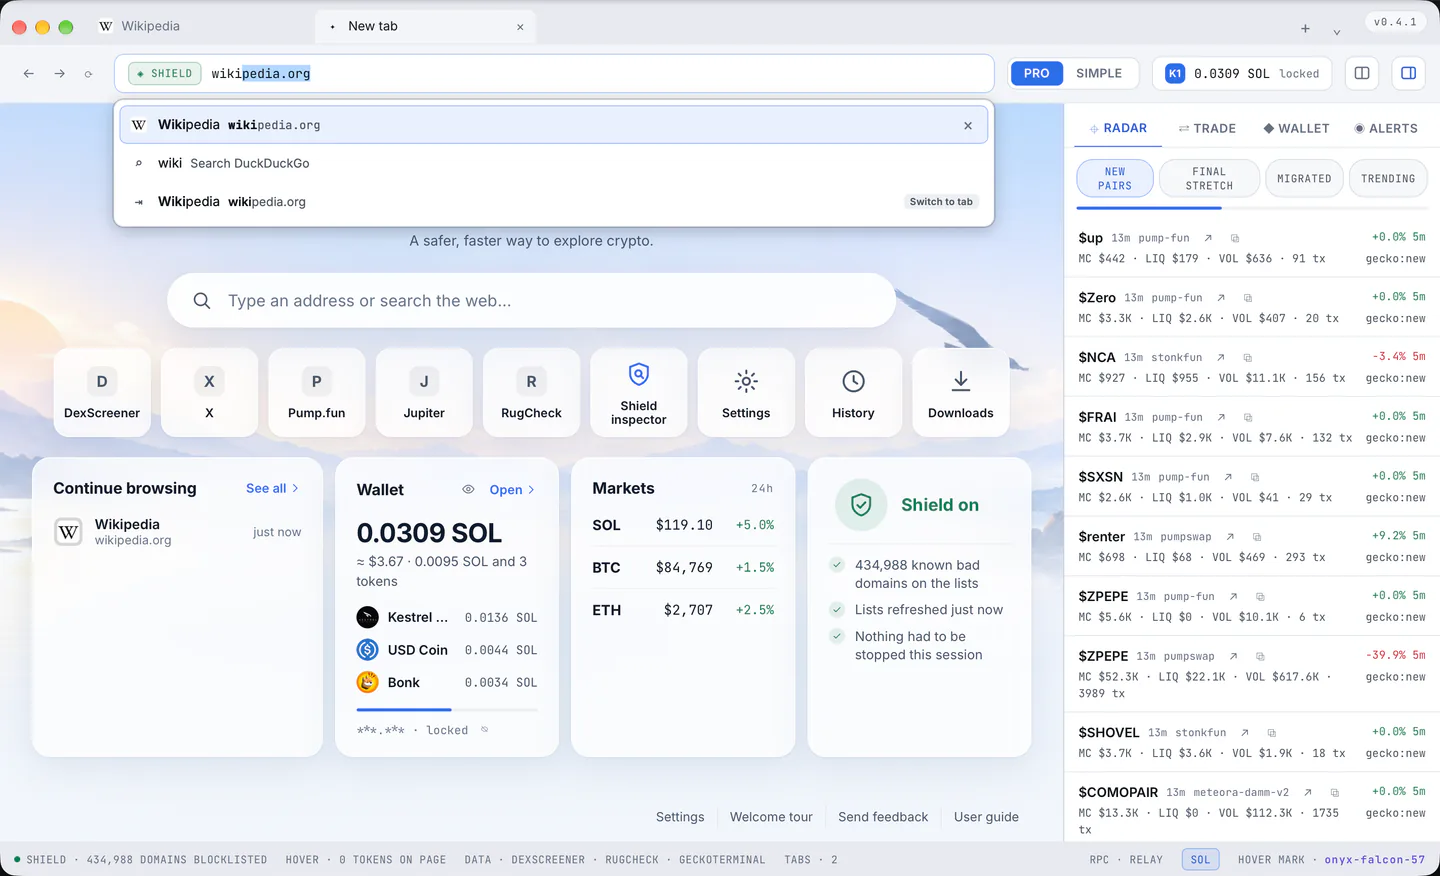
Task: Click the Send feedback link
Action: point(883,817)
